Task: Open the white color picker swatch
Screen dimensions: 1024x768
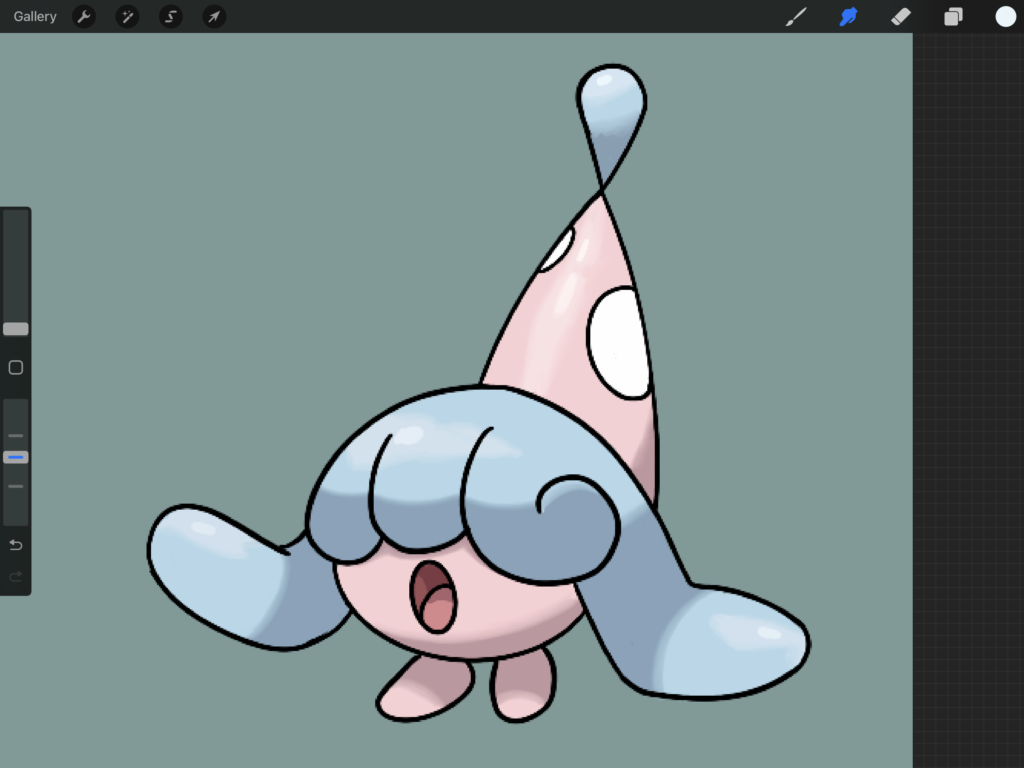Action: (1005, 16)
